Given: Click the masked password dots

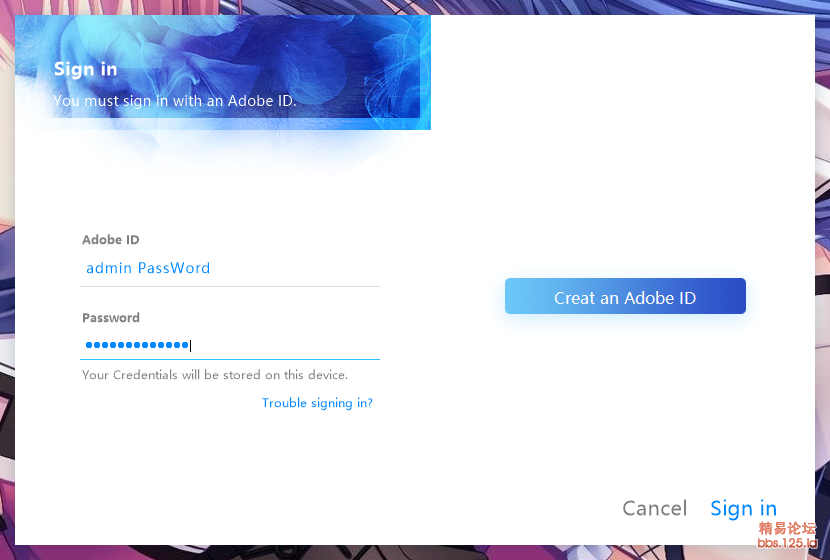Looking at the screenshot, I should (137, 345).
